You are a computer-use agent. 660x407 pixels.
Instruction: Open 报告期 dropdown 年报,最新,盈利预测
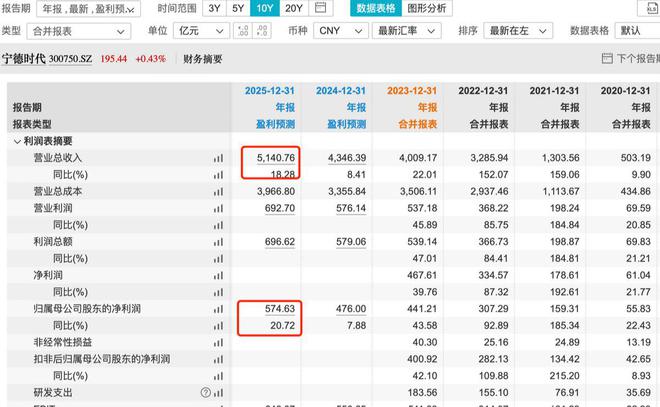[x=89, y=8]
